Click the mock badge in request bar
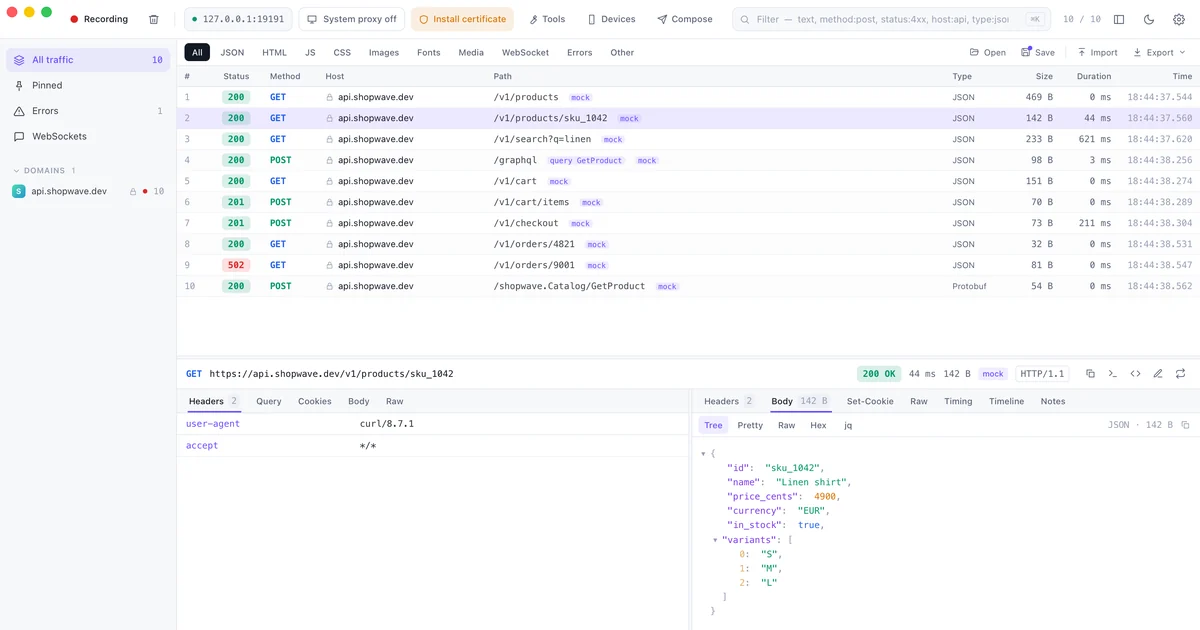 pos(993,374)
